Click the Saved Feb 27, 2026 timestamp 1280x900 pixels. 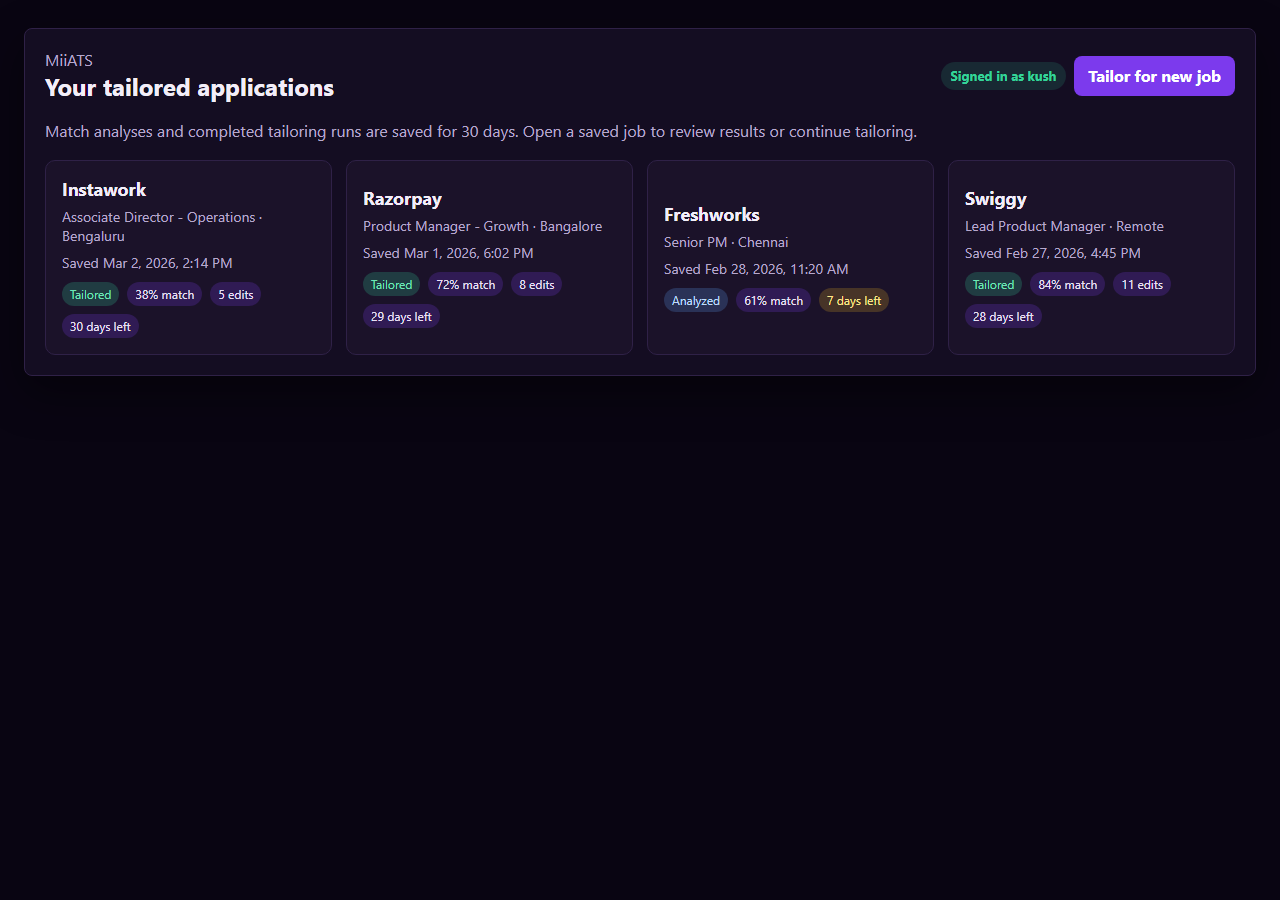click(x=1053, y=253)
